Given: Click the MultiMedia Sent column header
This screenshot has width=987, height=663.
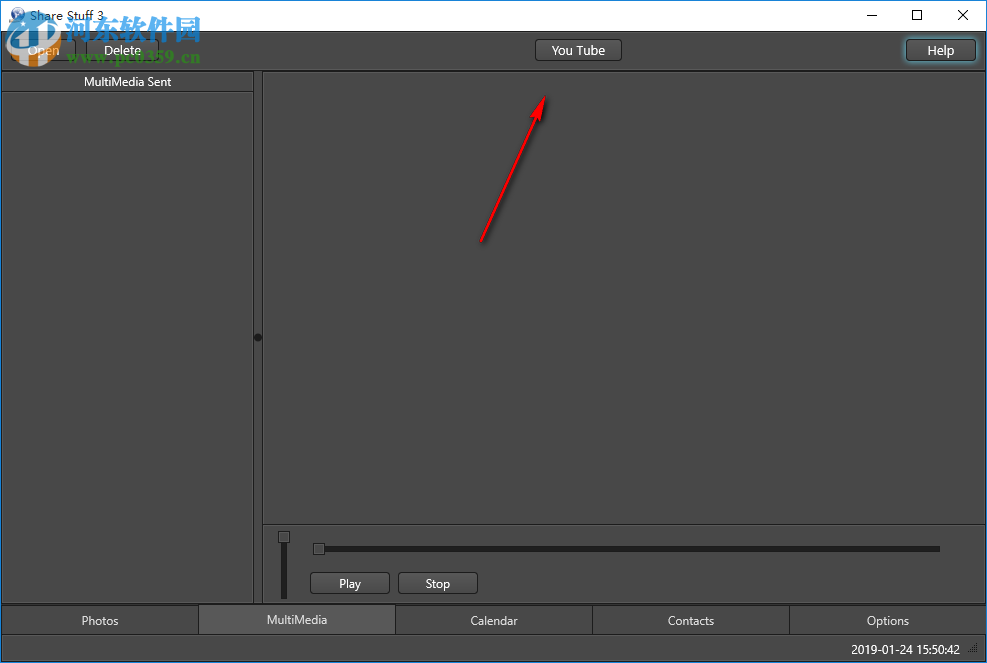Looking at the screenshot, I should pyautogui.click(x=128, y=82).
